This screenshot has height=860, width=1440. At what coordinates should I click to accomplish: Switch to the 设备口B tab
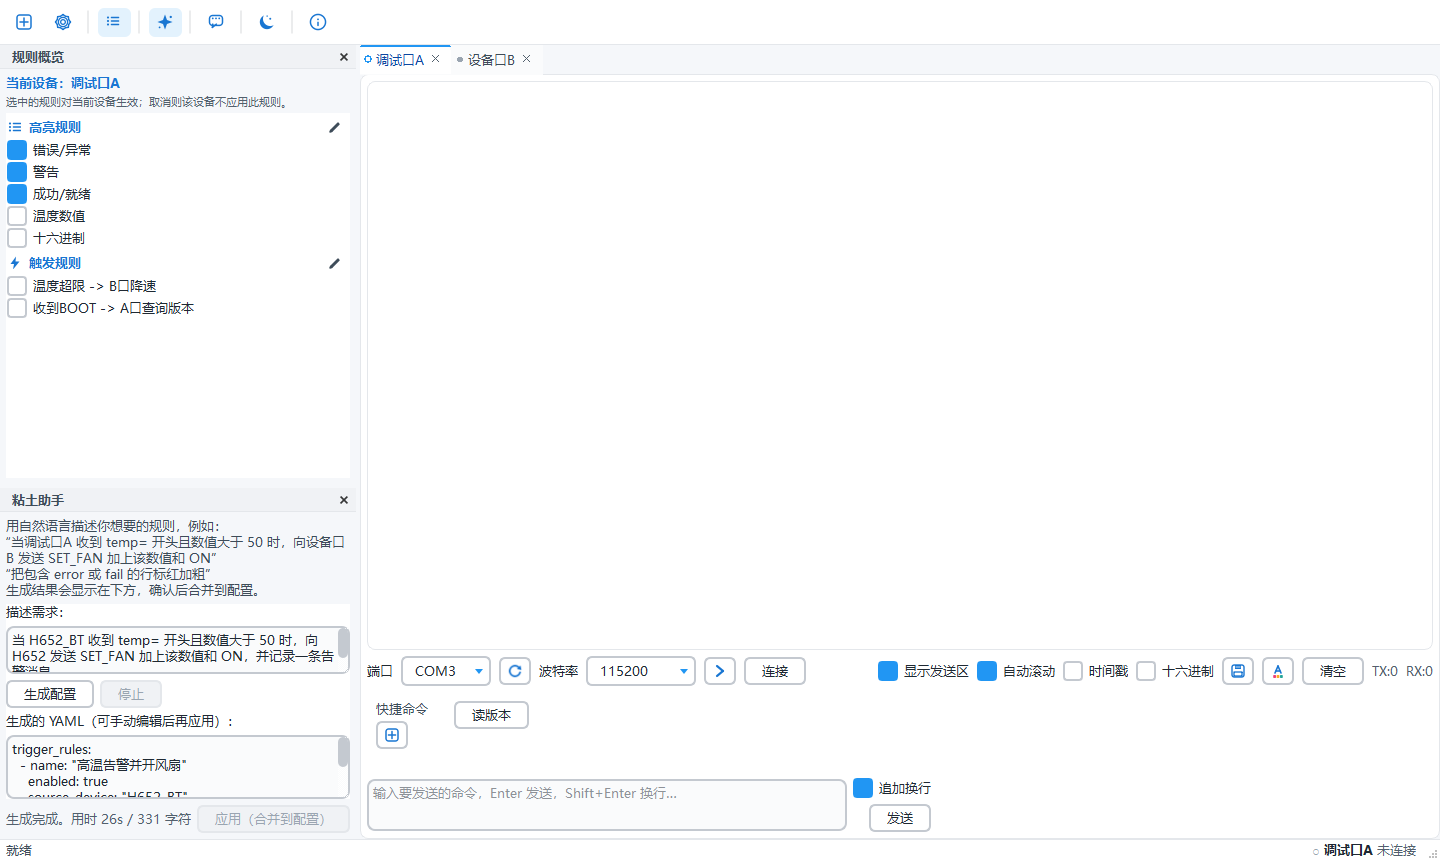pyautogui.click(x=491, y=60)
